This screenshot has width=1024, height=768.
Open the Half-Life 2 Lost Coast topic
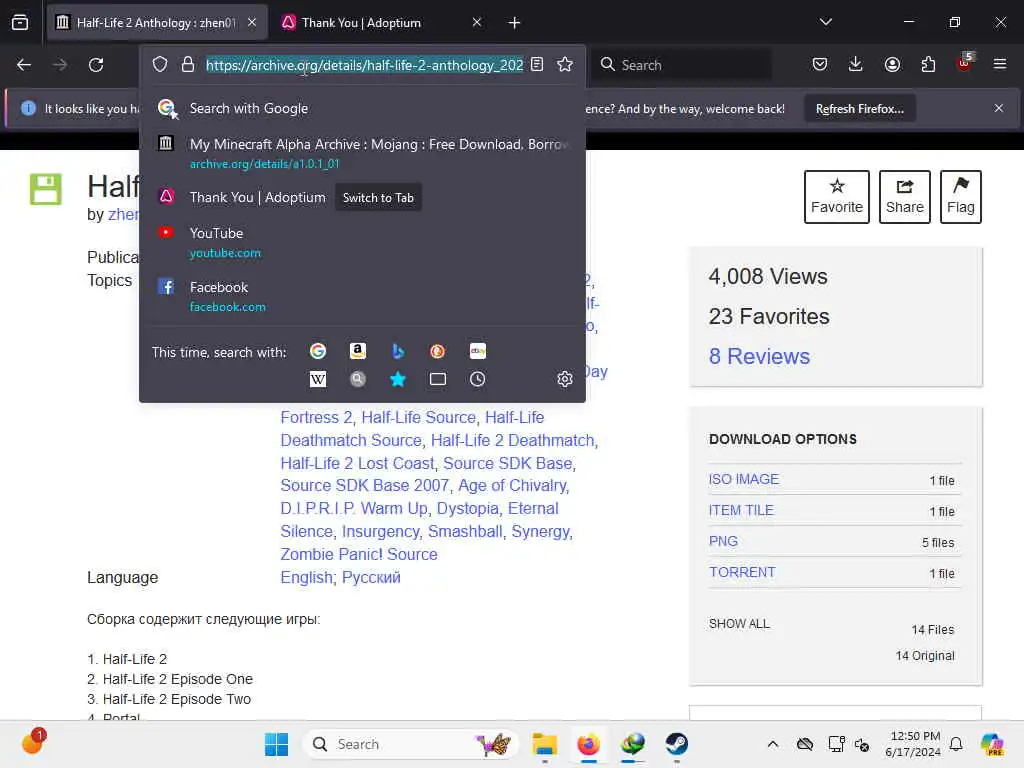[x=357, y=463]
